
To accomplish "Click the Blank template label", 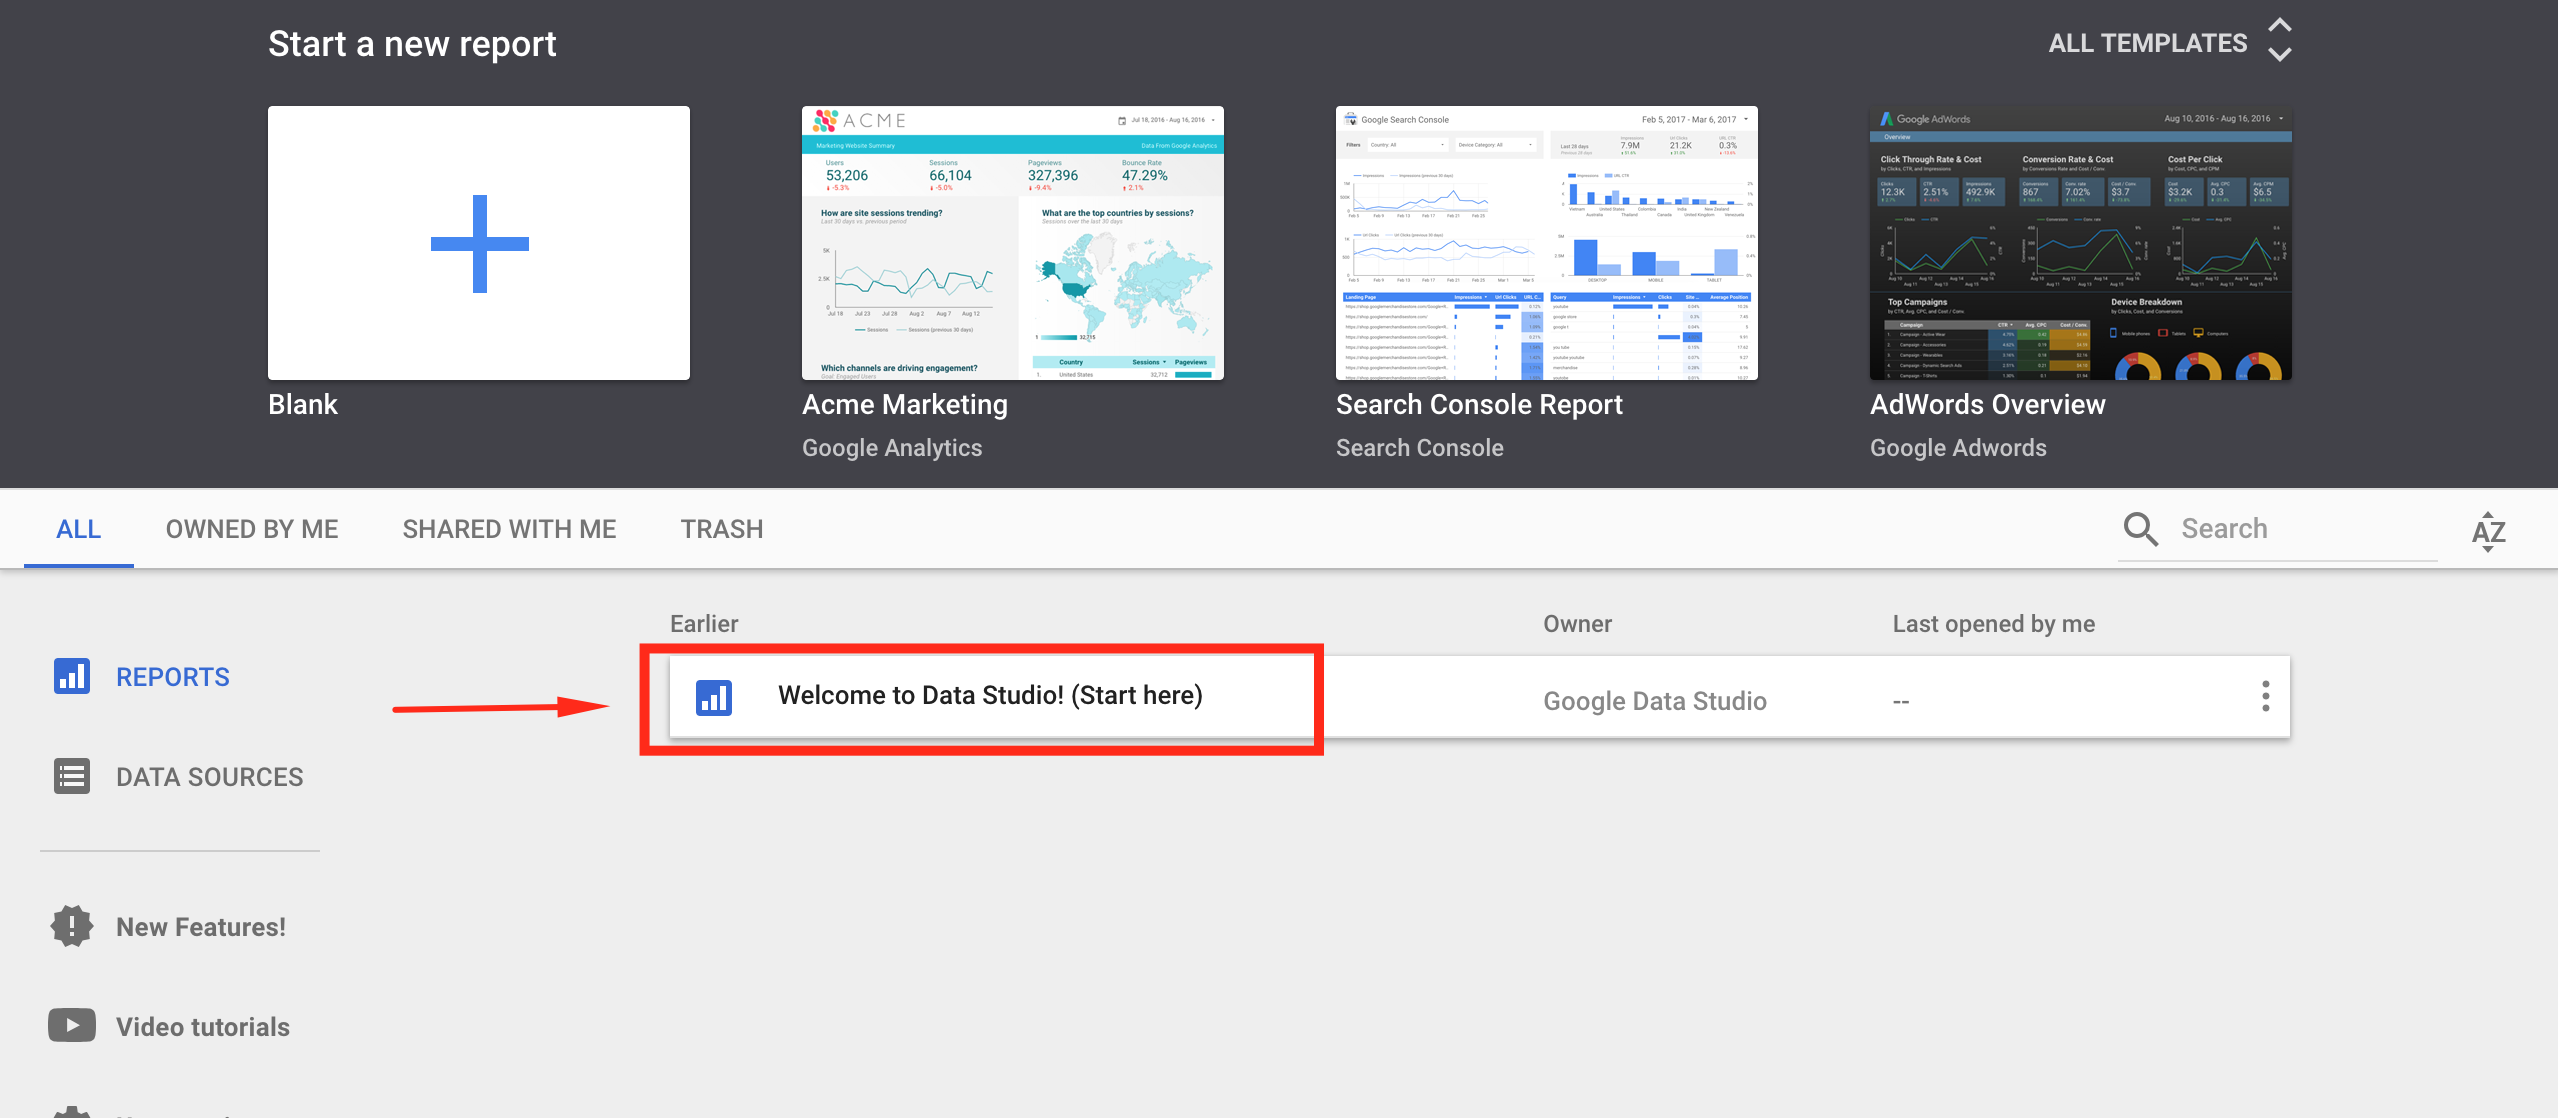I will coord(303,404).
